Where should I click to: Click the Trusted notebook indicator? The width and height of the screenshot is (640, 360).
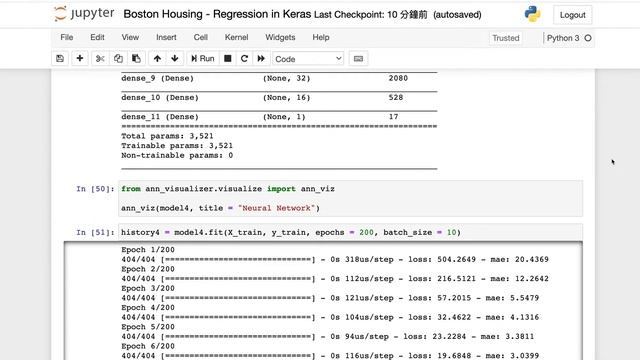click(x=506, y=38)
